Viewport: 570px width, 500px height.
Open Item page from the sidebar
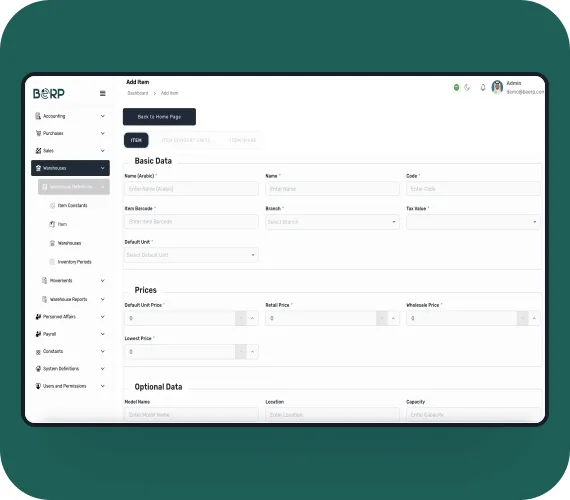click(62, 224)
